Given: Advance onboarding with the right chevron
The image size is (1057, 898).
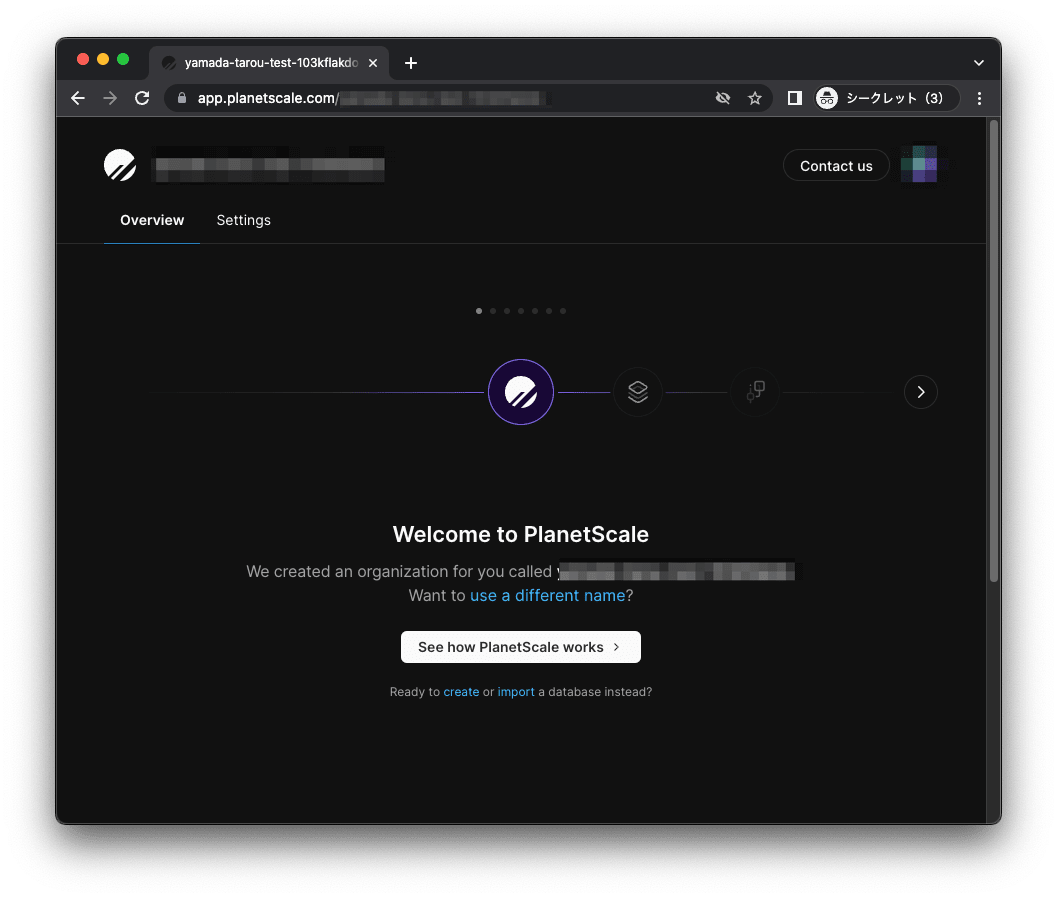Looking at the screenshot, I should click(x=921, y=392).
